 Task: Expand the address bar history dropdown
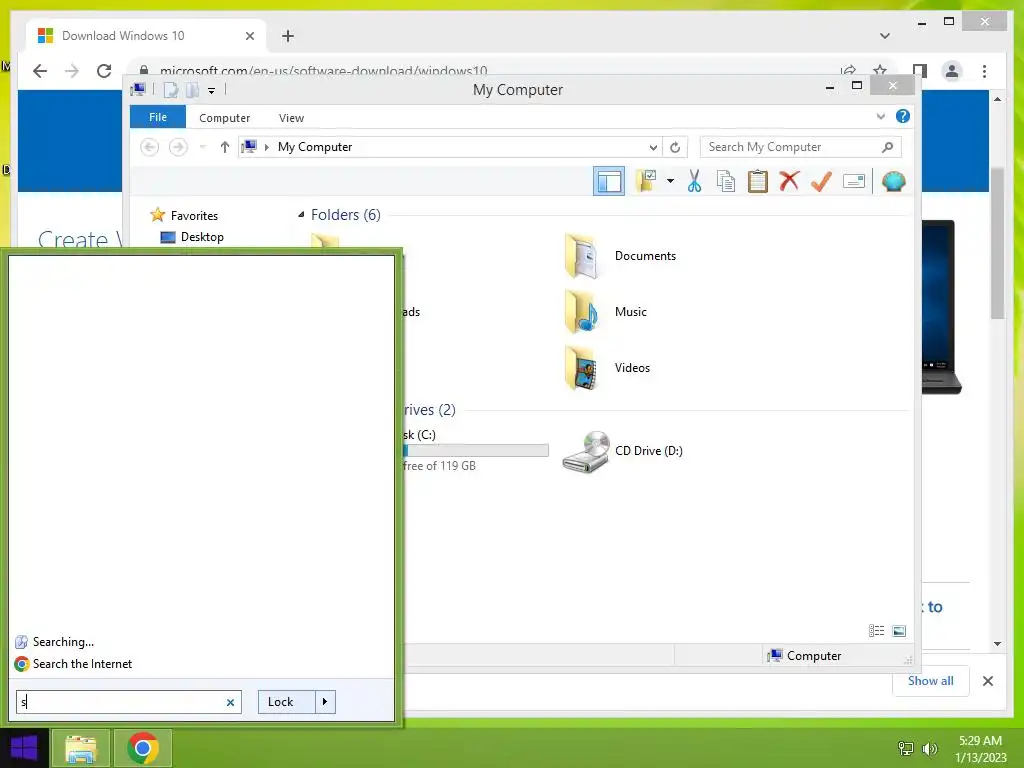coord(652,148)
